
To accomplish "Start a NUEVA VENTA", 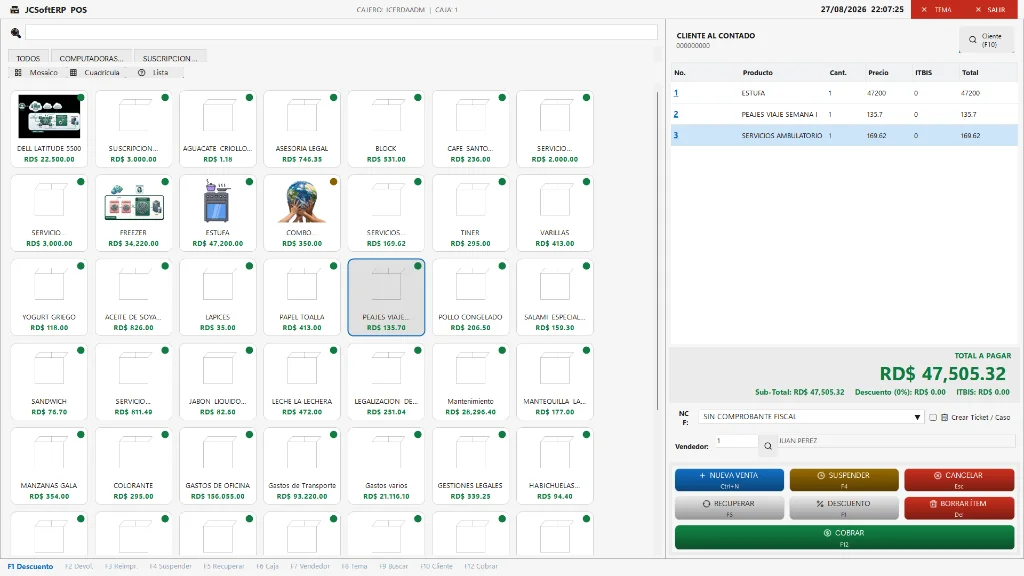I will coord(729,480).
